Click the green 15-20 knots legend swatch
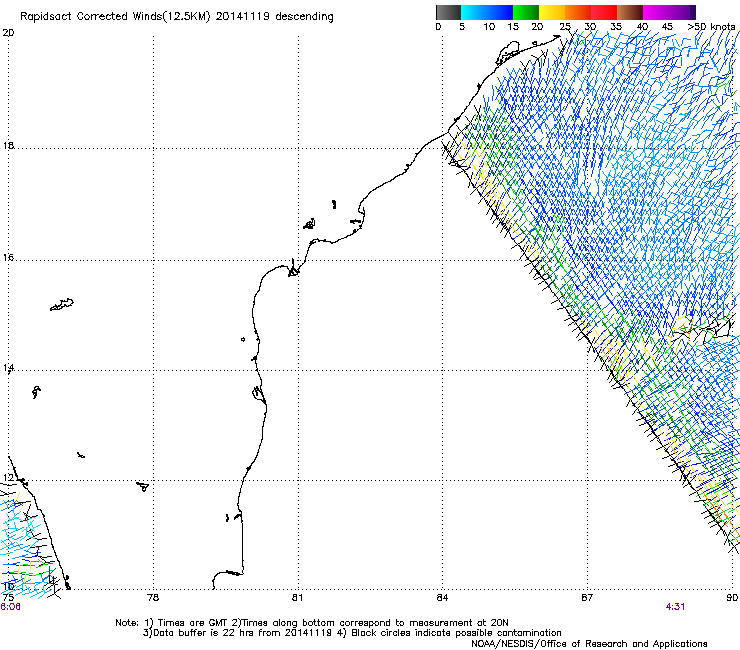 coord(526,12)
